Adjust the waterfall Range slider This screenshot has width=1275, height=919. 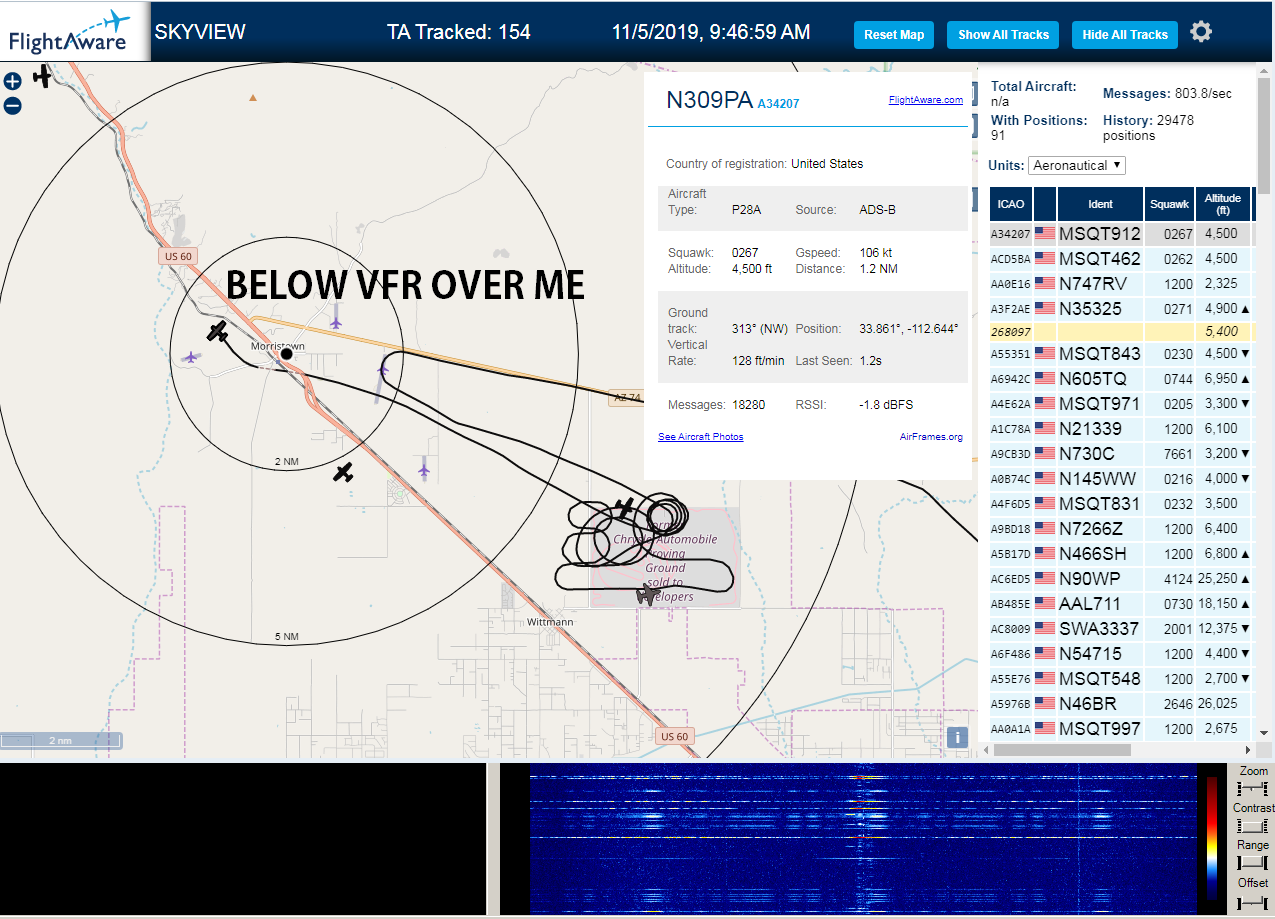tap(1252, 862)
